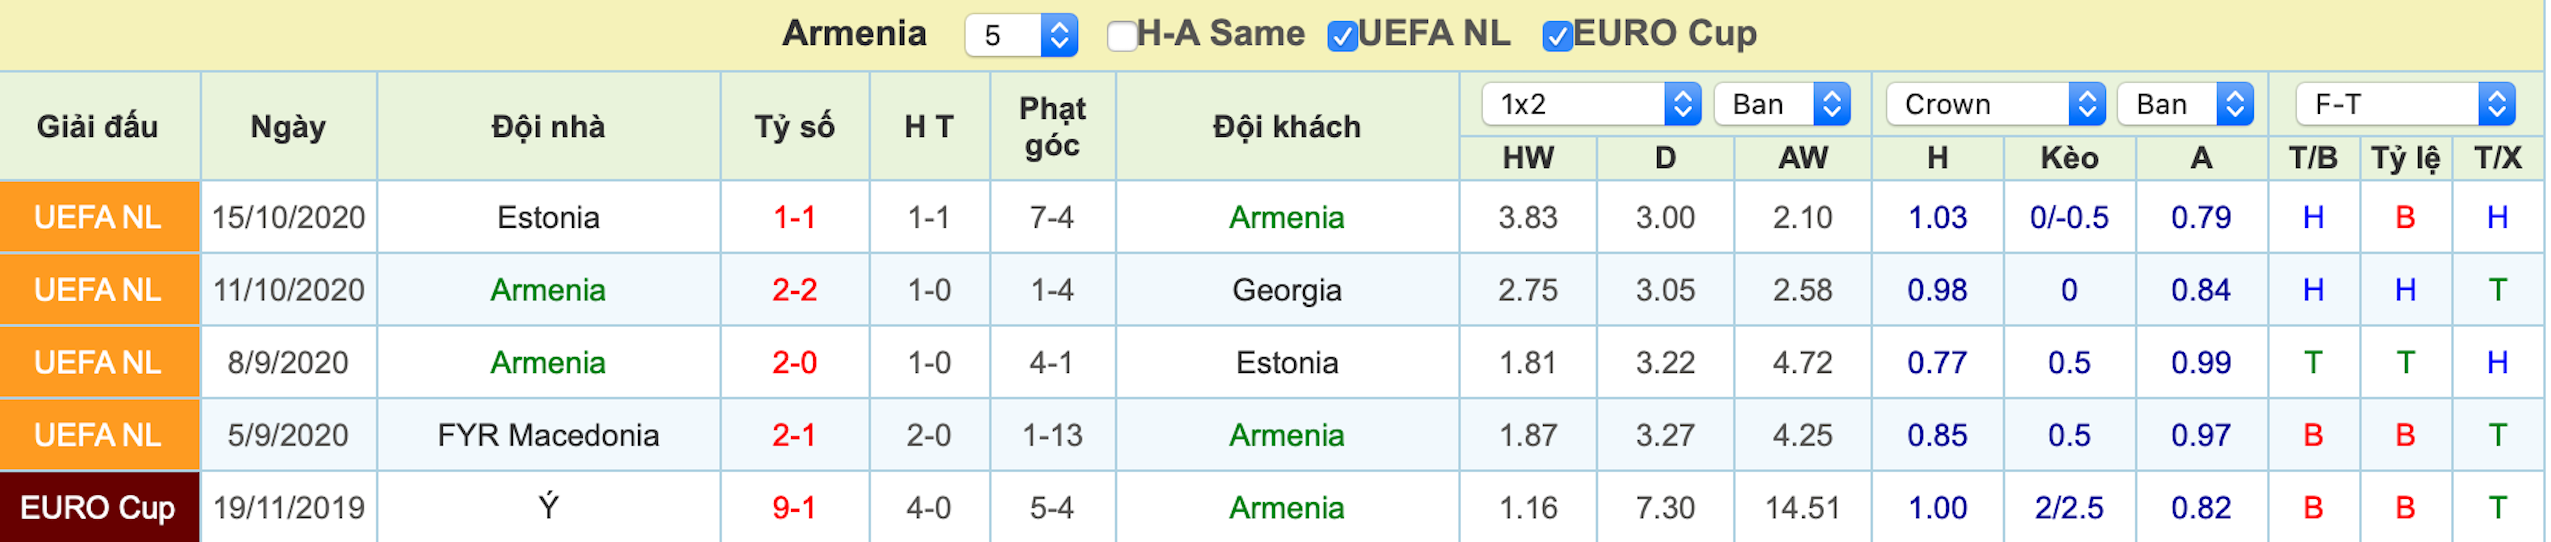Image resolution: width=2551 pixels, height=542 pixels.
Task: Open the Crown bookmaker dropdown
Action: point(1995,104)
